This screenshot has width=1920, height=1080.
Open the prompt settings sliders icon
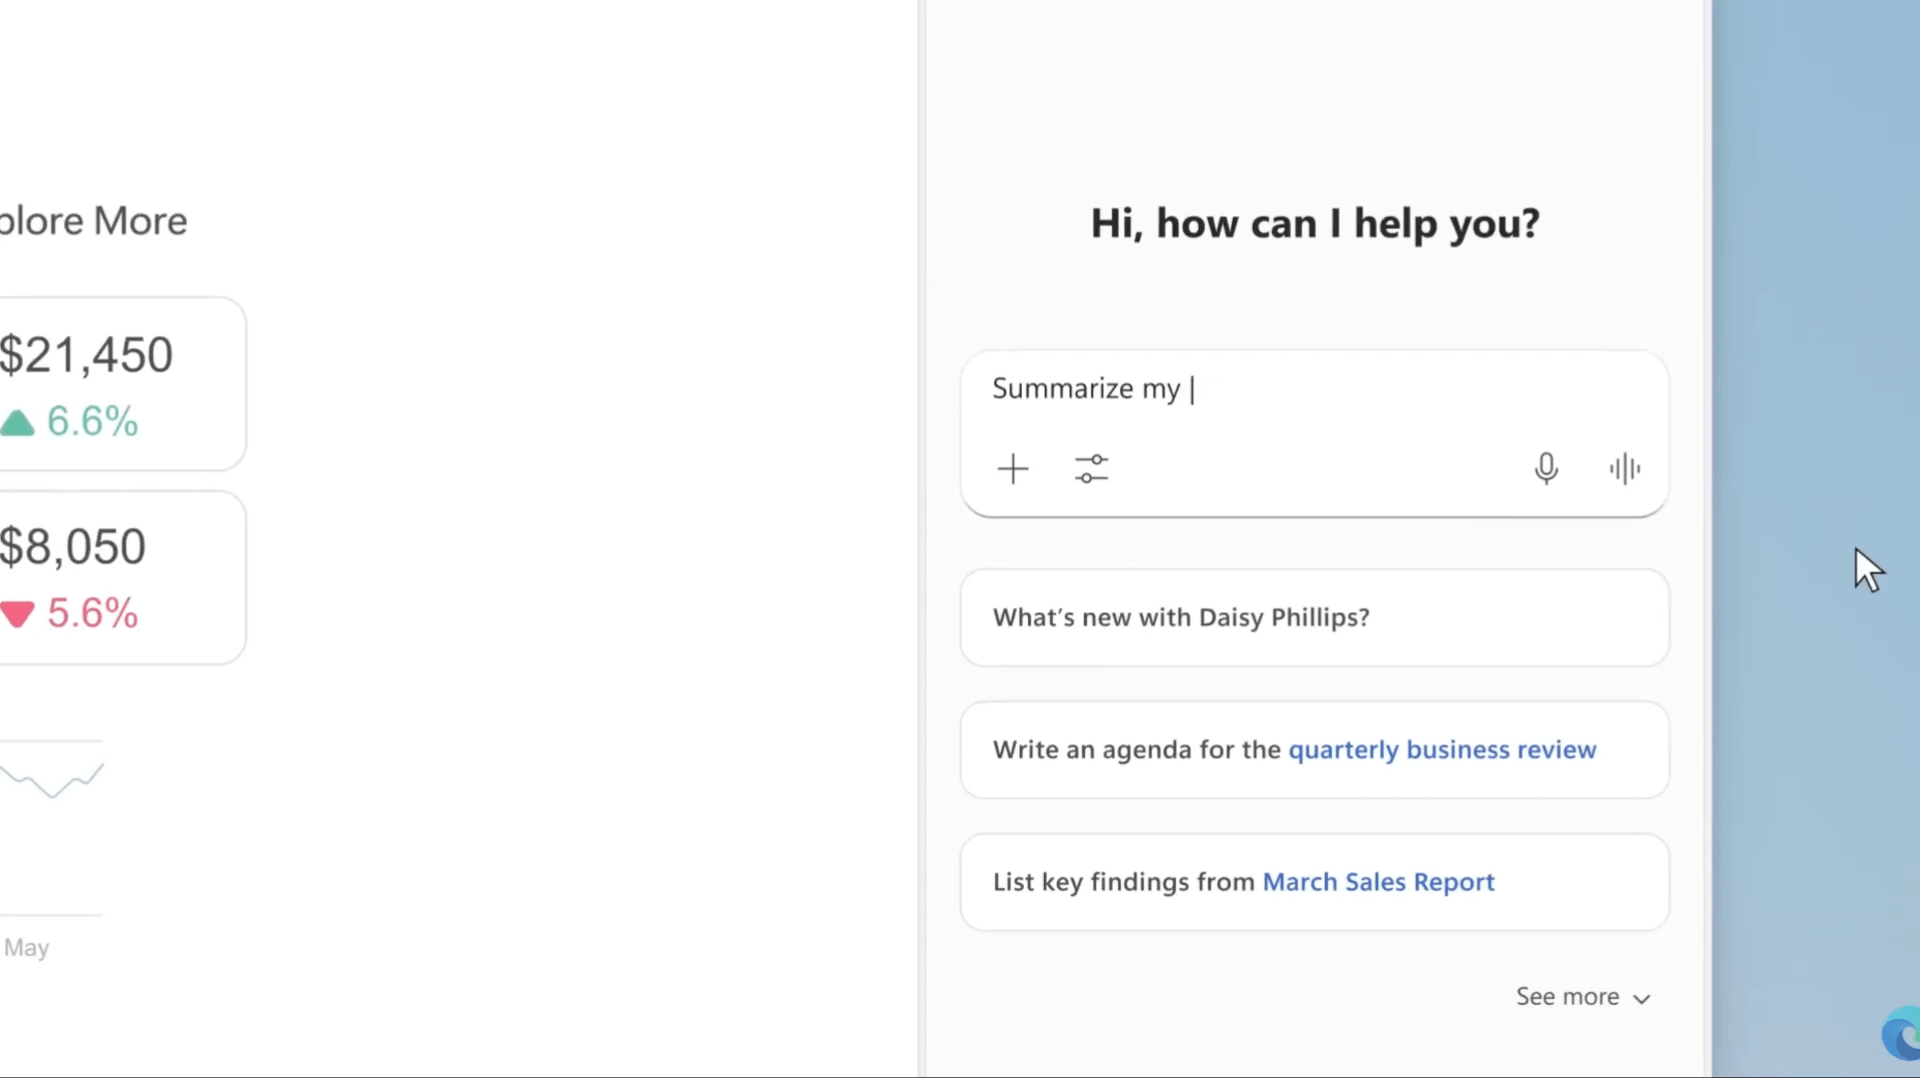pyautogui.click(x=1091, y=469)
